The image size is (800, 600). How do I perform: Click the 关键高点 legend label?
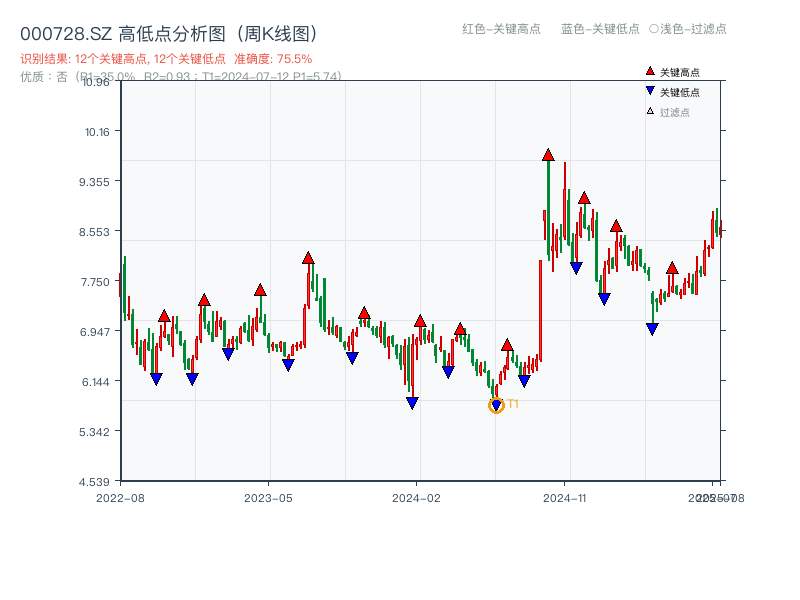click(x=680, y=72)
